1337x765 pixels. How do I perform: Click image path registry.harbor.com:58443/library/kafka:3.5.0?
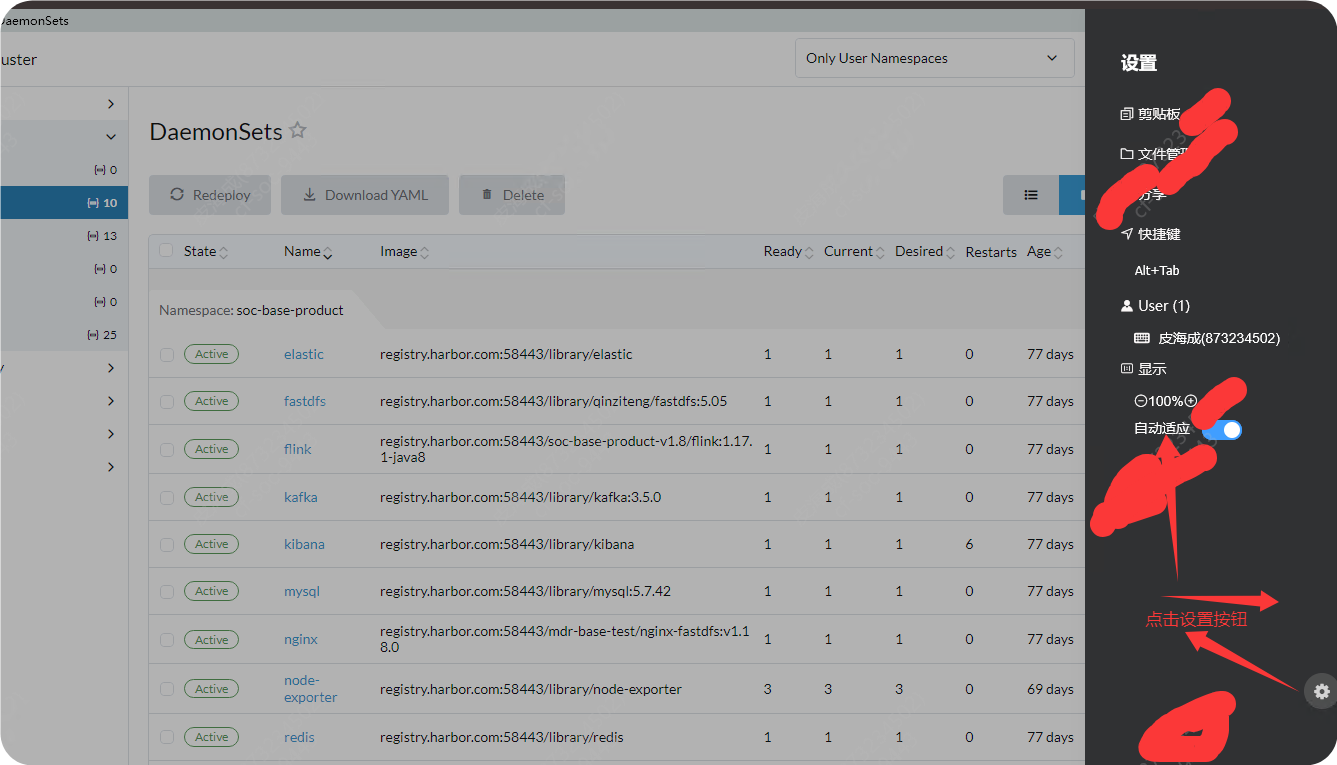pos(520,497)
